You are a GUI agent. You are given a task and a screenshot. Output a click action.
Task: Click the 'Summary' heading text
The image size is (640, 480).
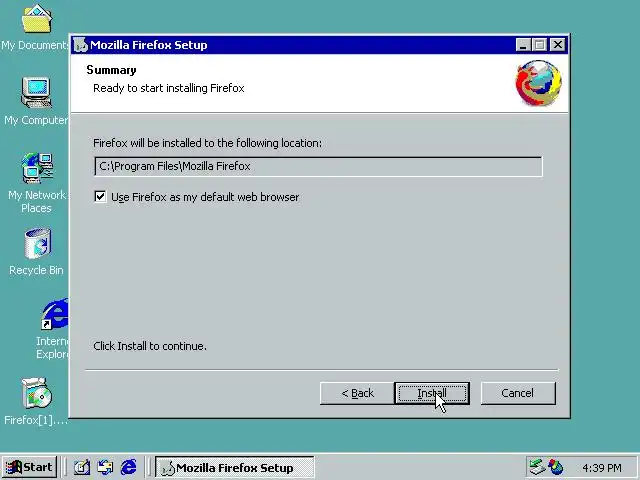111,70
